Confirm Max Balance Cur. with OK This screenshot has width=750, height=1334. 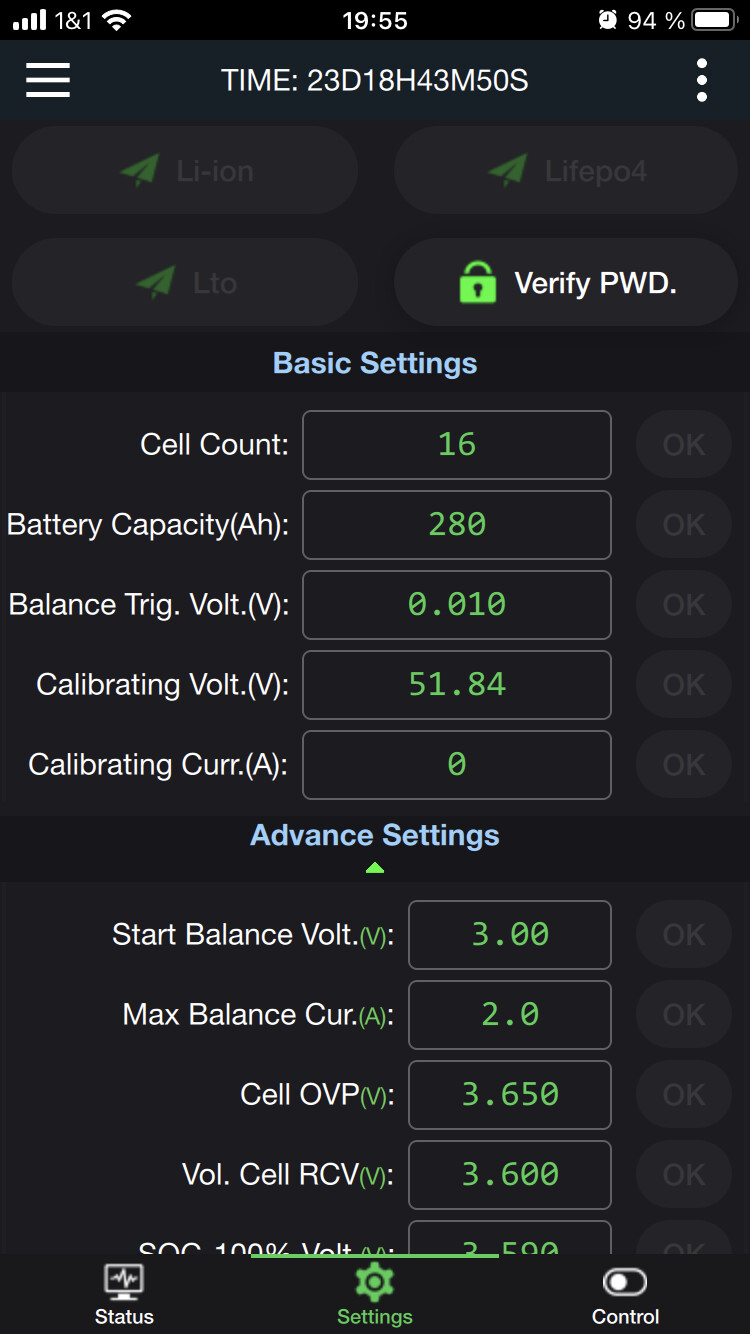tap(684, 1015)
